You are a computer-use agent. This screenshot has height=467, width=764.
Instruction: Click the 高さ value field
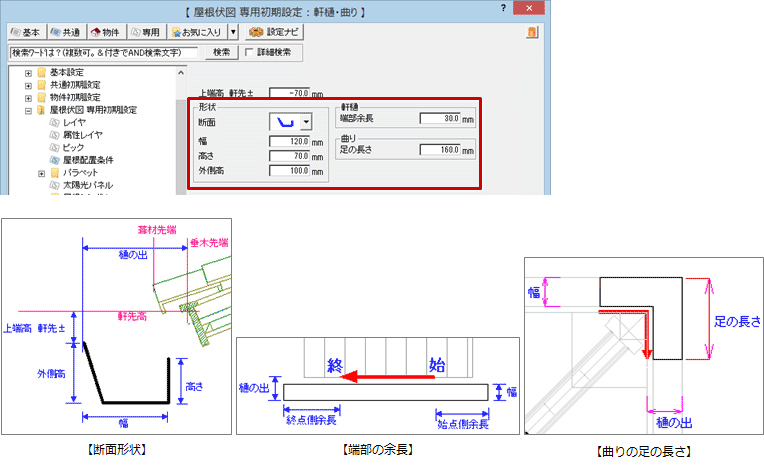[x=289, y=156]
